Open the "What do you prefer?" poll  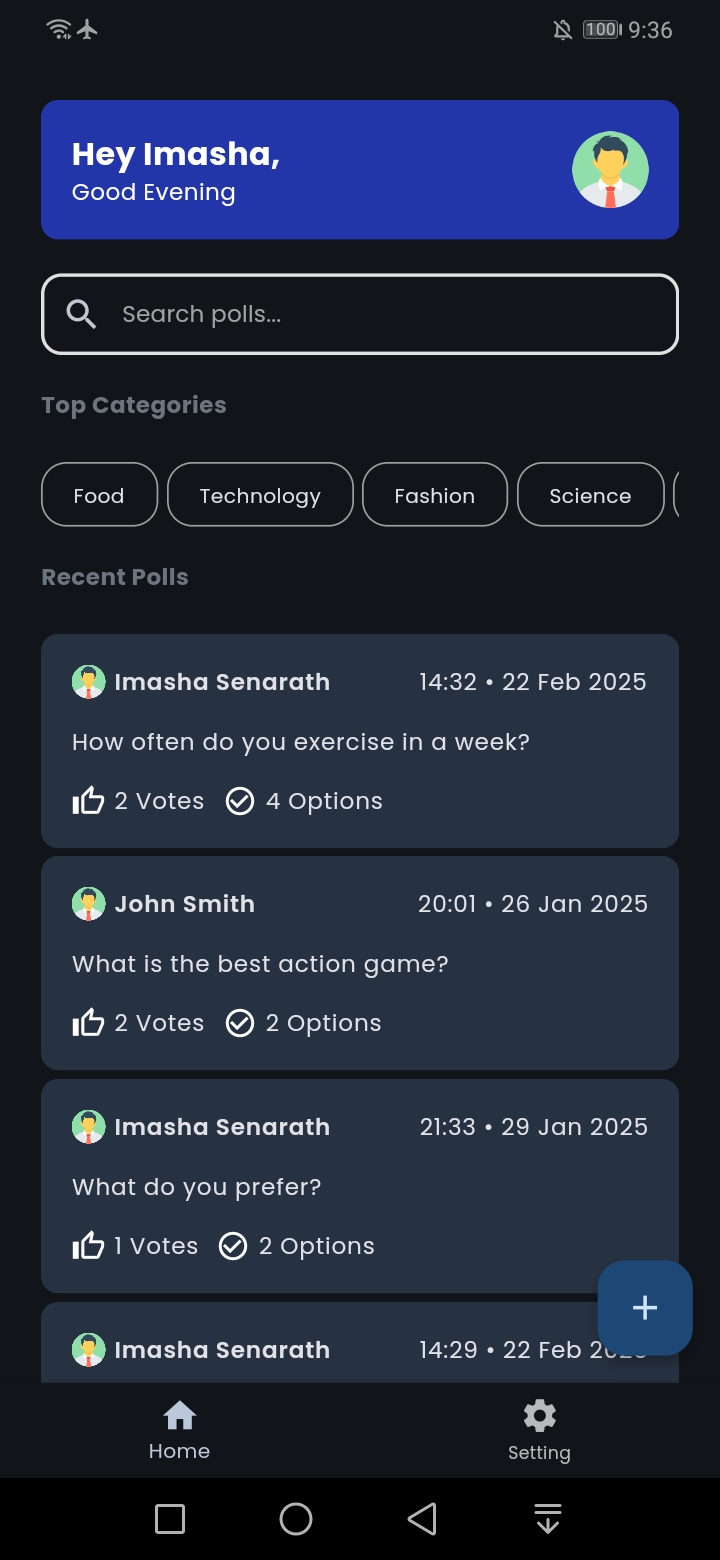point(197,1188)
